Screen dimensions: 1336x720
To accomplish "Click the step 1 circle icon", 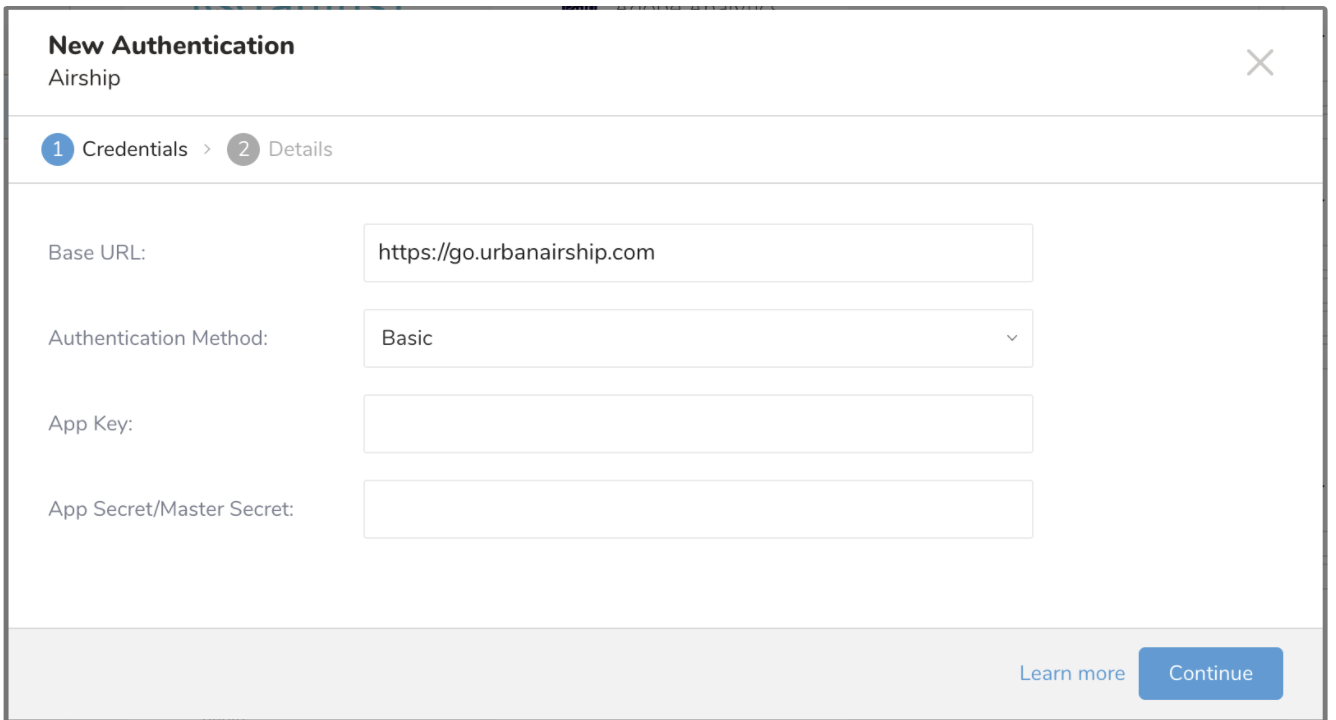I will 57,150.
